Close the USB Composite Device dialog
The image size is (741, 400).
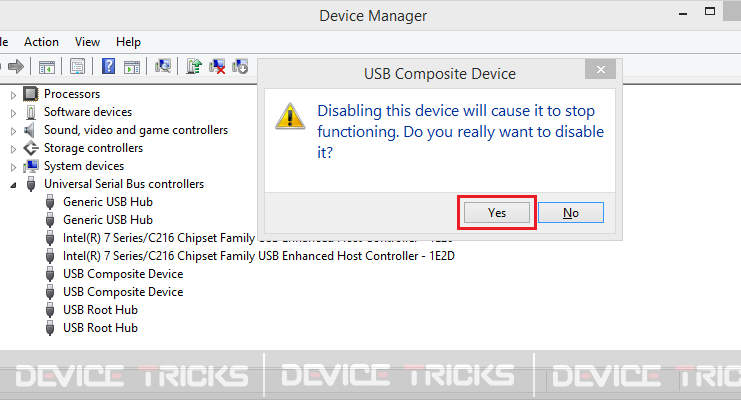[x=600, y=70]
